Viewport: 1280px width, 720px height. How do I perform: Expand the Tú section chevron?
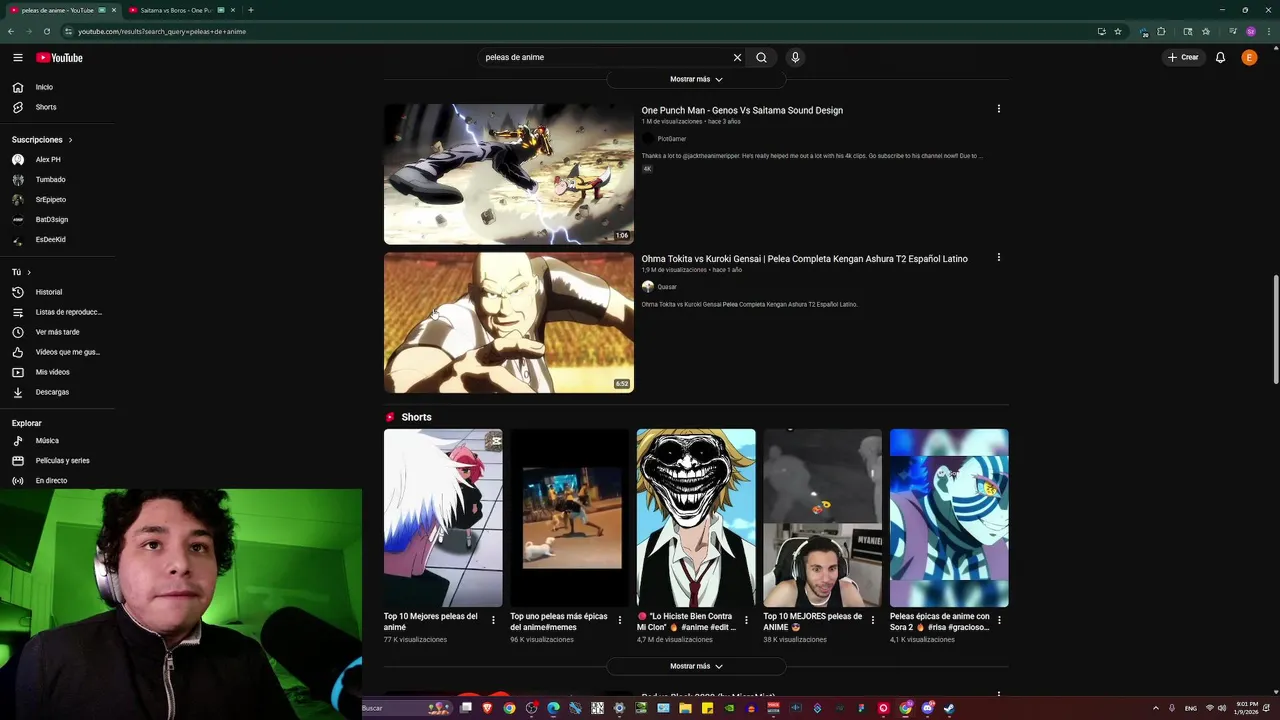pos(29,272)
